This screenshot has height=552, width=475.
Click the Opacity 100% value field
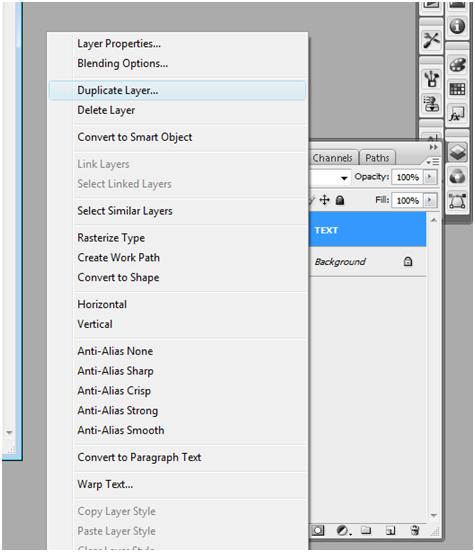click(408, 177)
